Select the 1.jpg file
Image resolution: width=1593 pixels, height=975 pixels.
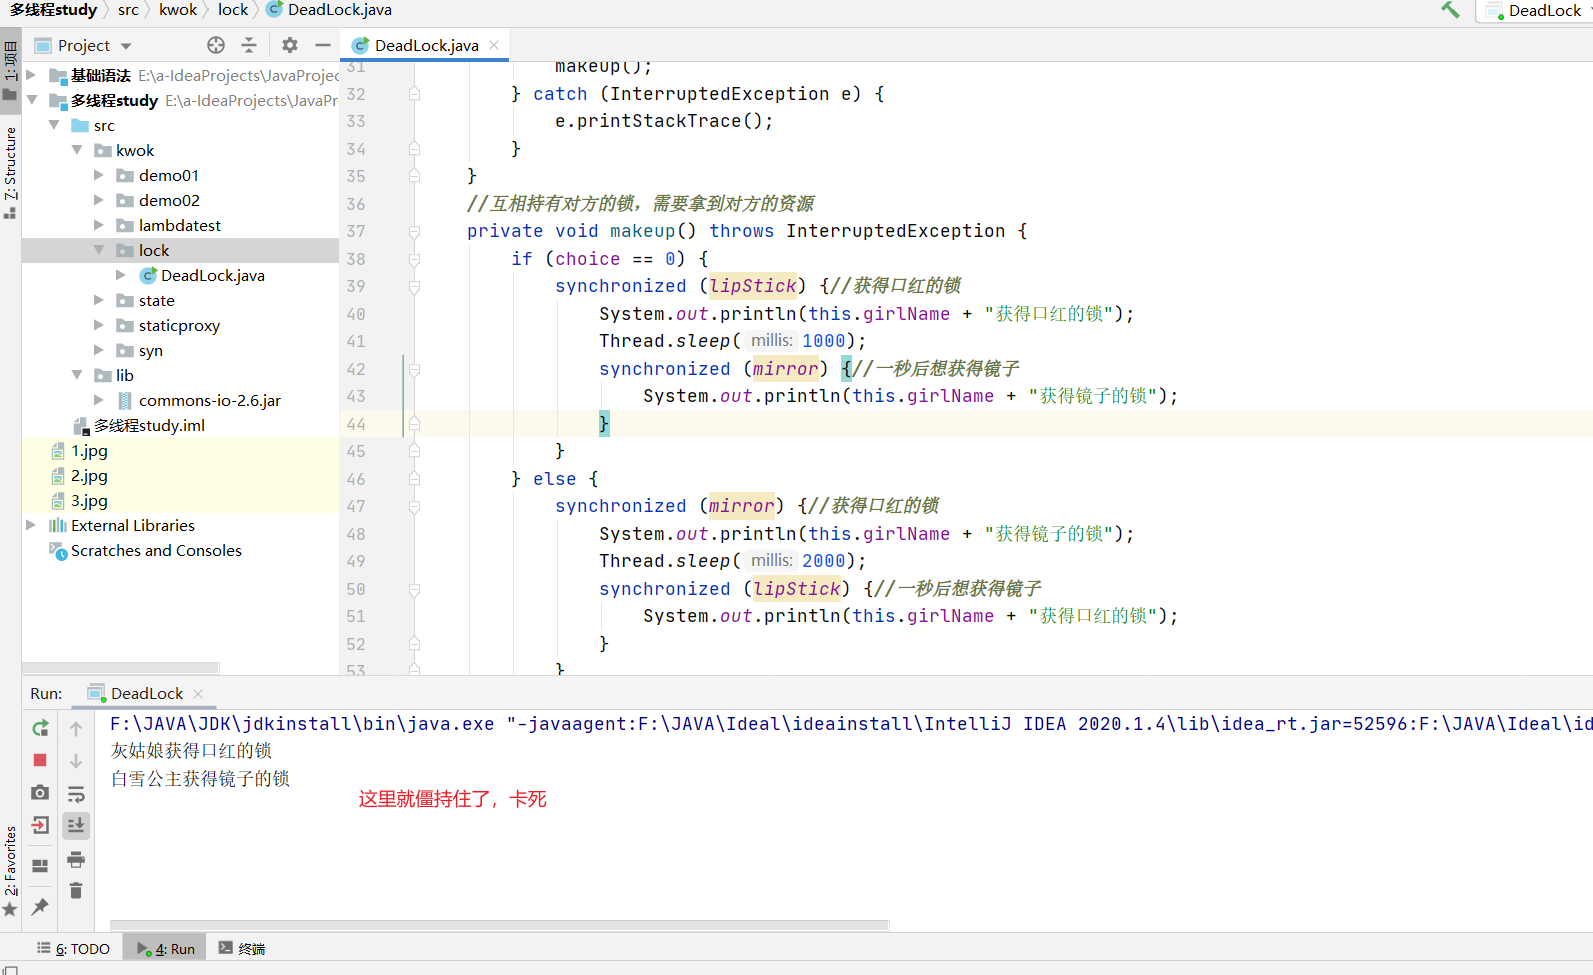pos(89,450)
